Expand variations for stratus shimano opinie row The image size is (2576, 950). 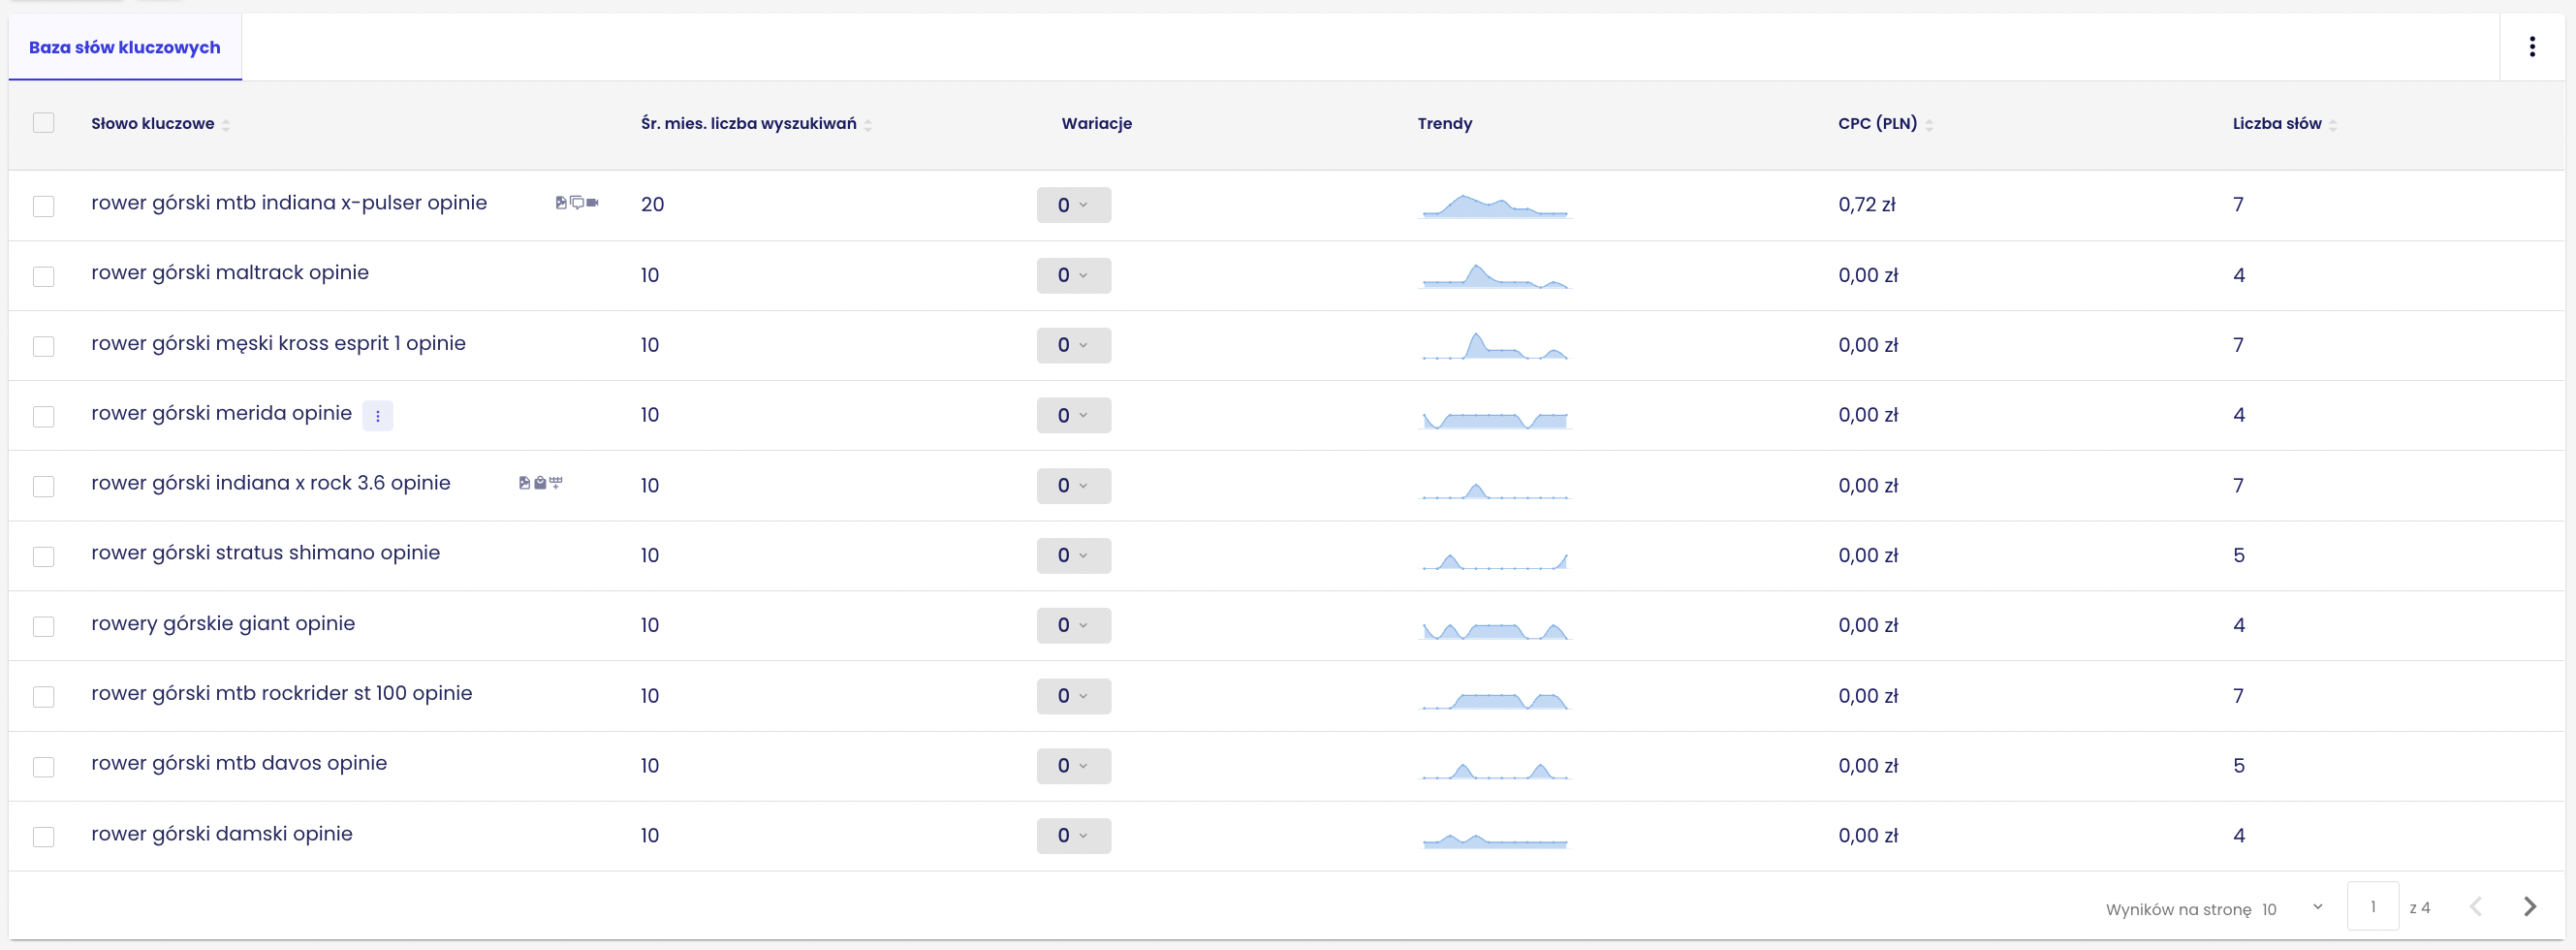(1073, 555)
